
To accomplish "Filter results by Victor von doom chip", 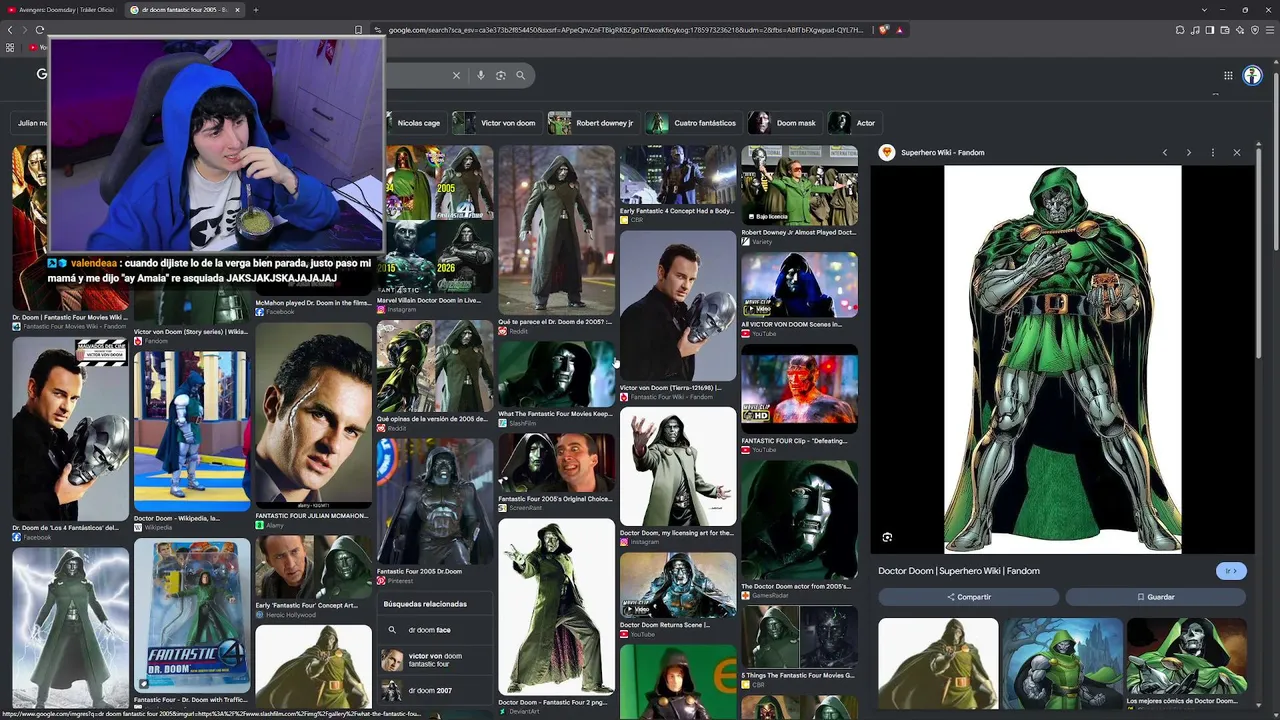I will tap(496, 123).
